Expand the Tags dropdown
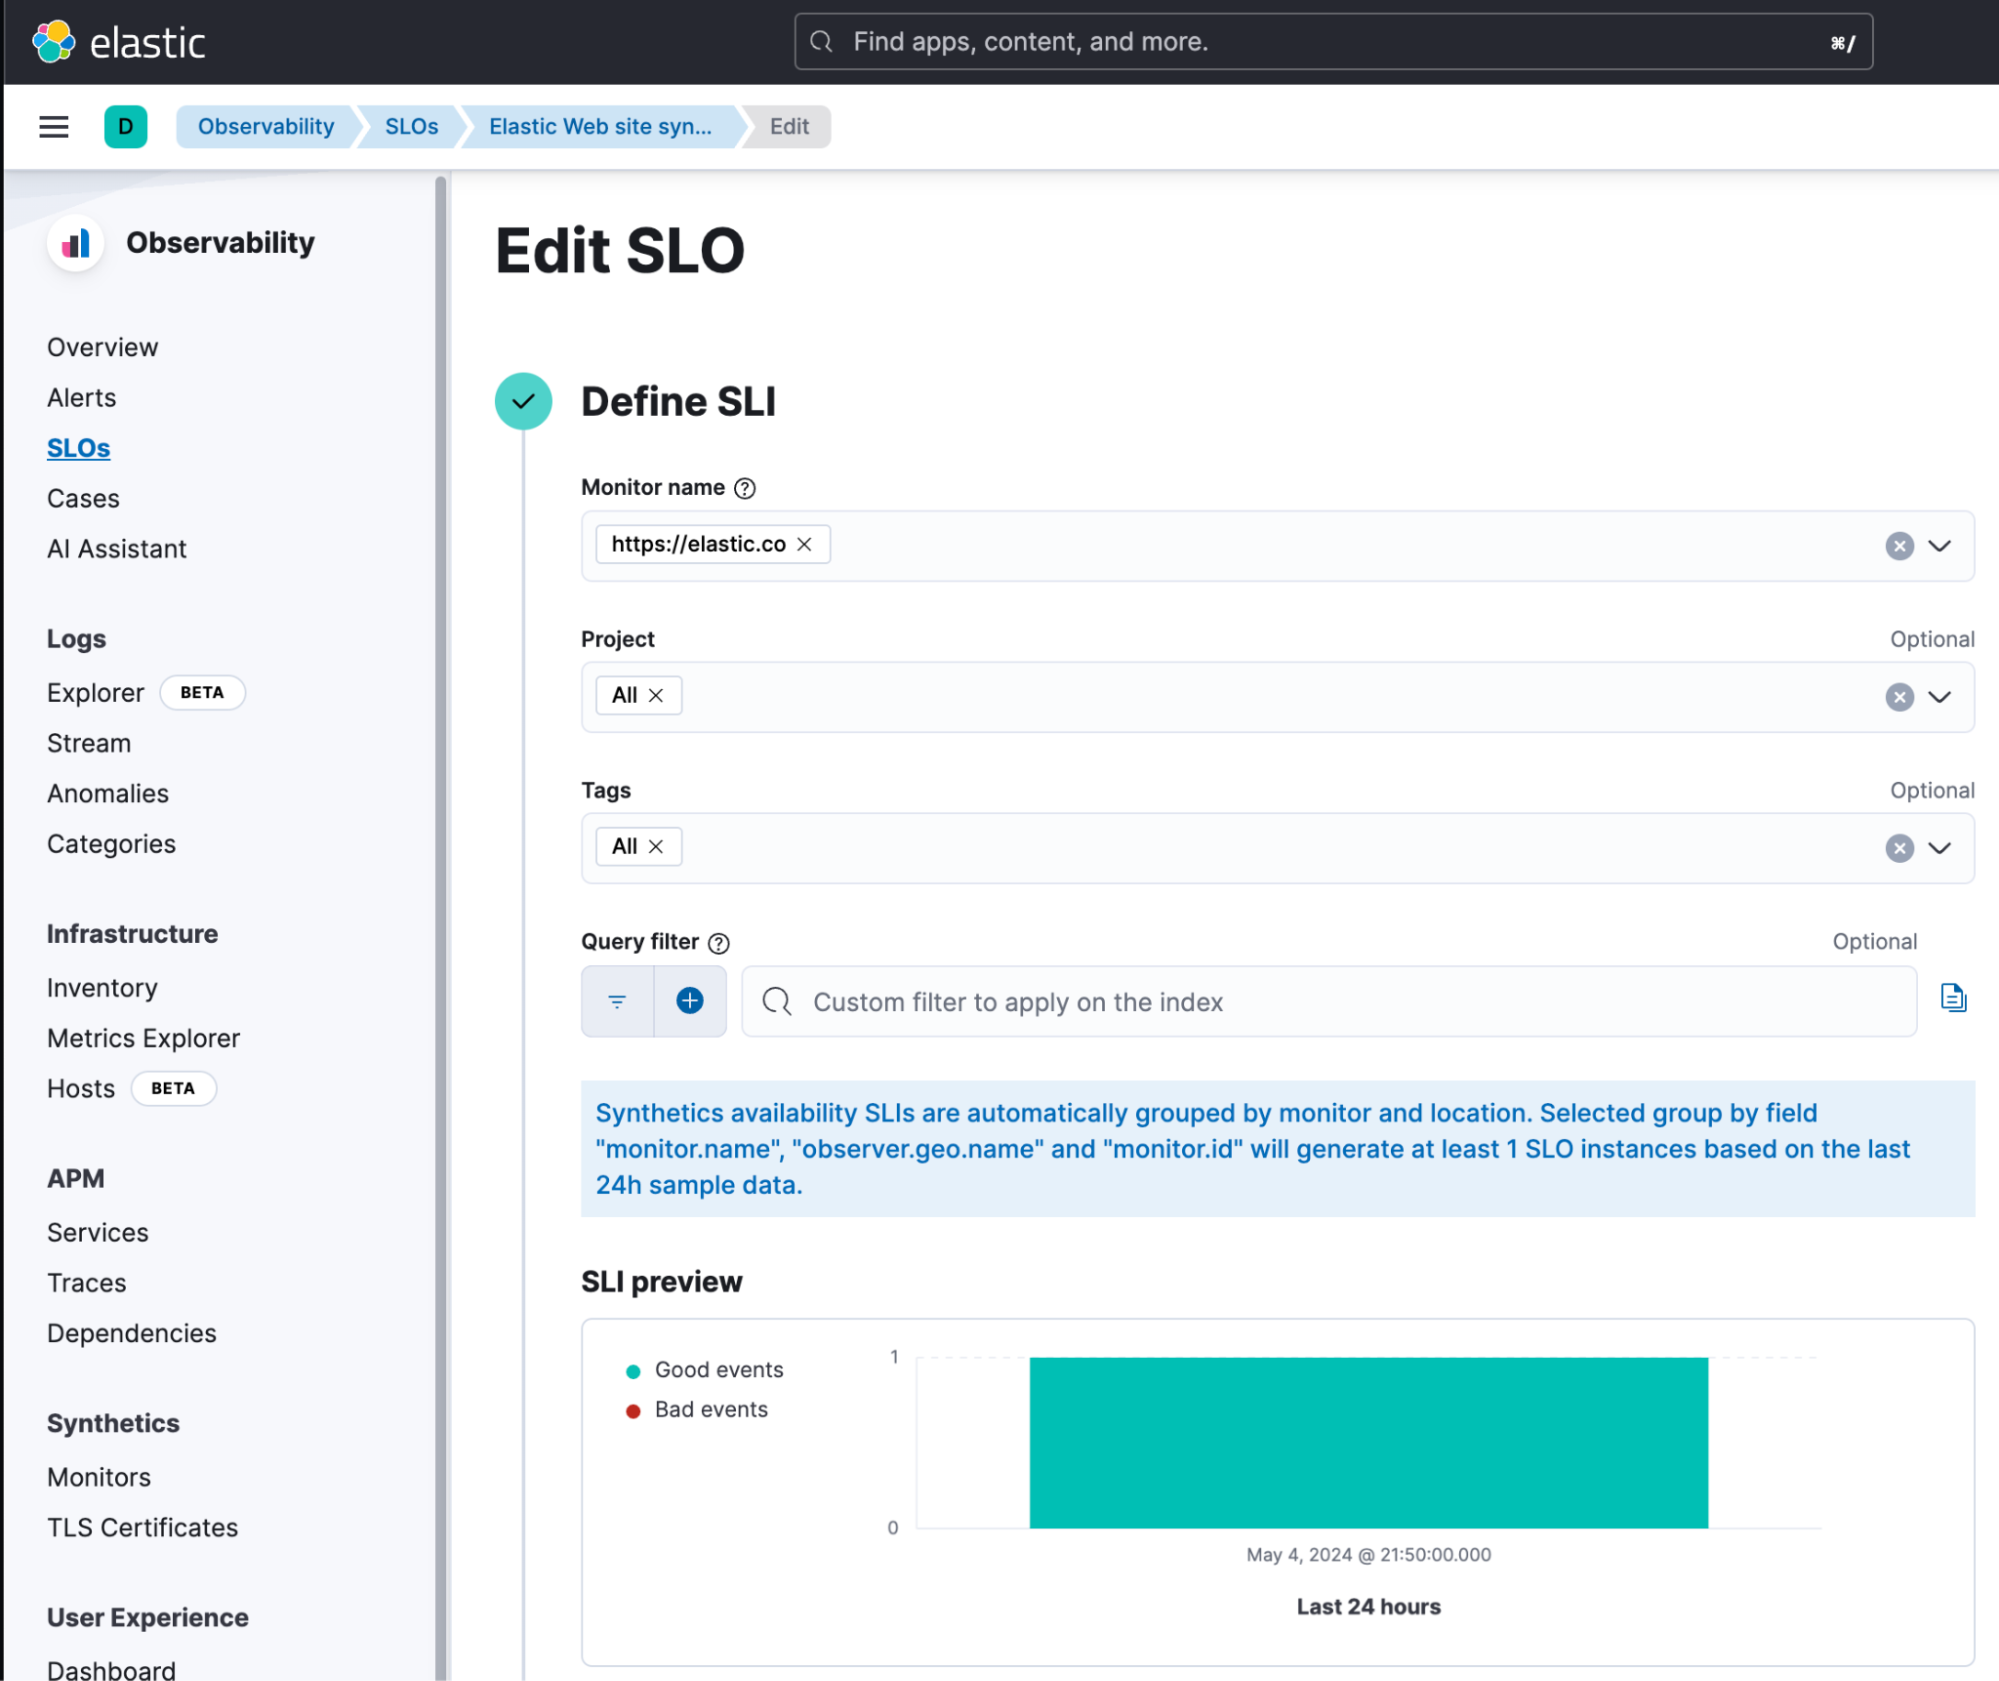Viewport: 1999px width, 1681px height. (1941, 848)
